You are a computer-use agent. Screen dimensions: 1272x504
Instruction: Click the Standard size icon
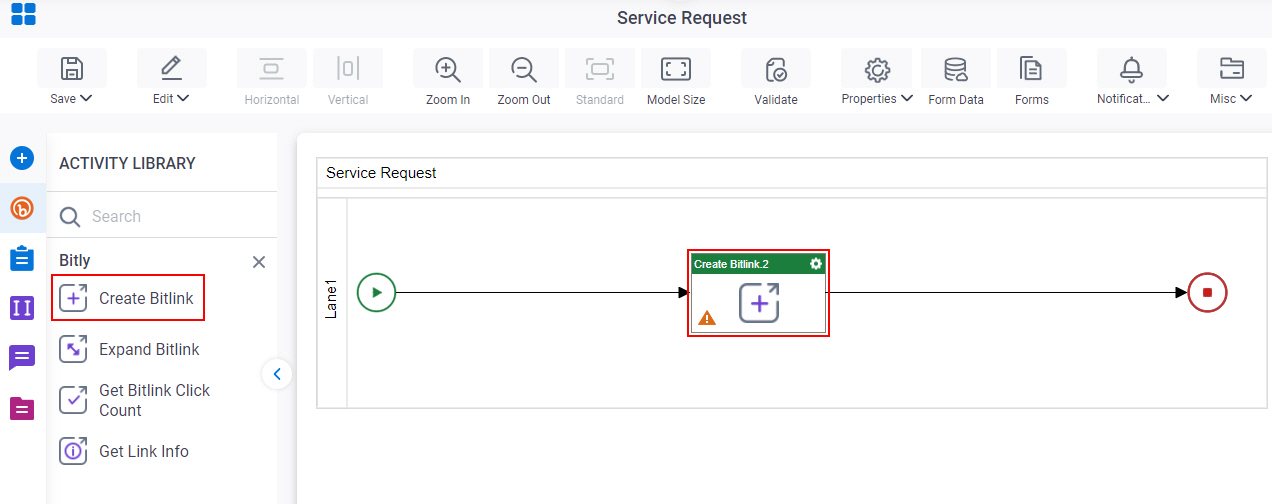tap(600, 68)
